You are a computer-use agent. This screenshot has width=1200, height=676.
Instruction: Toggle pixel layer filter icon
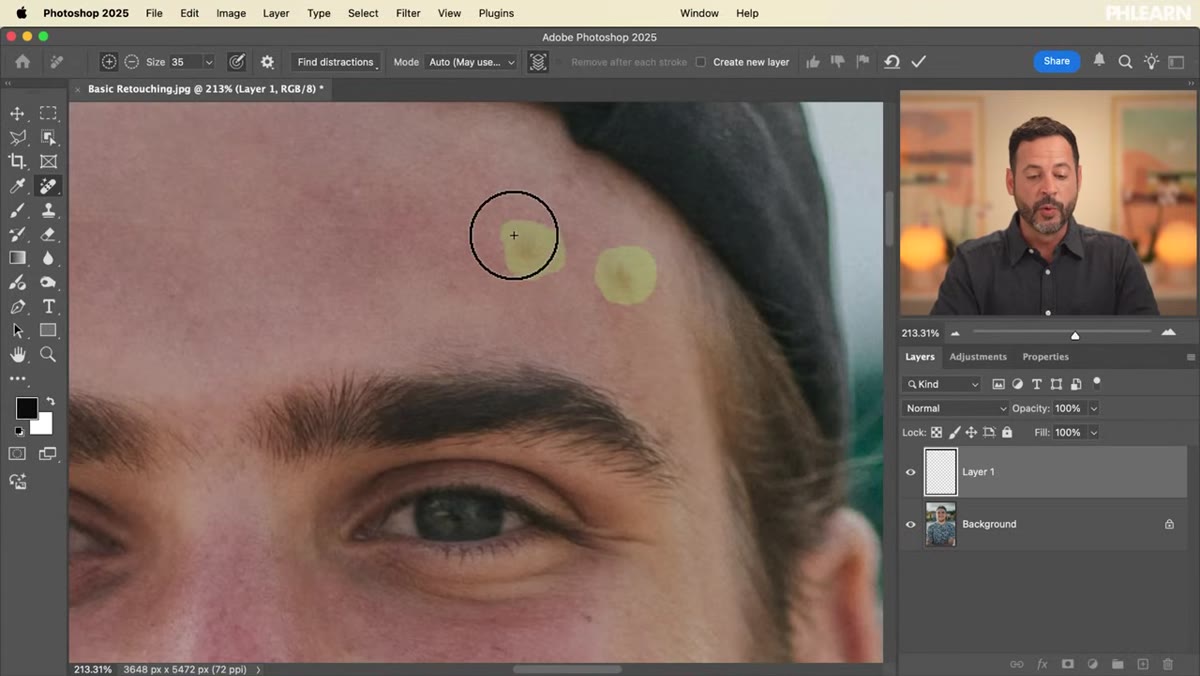point(998,384)
